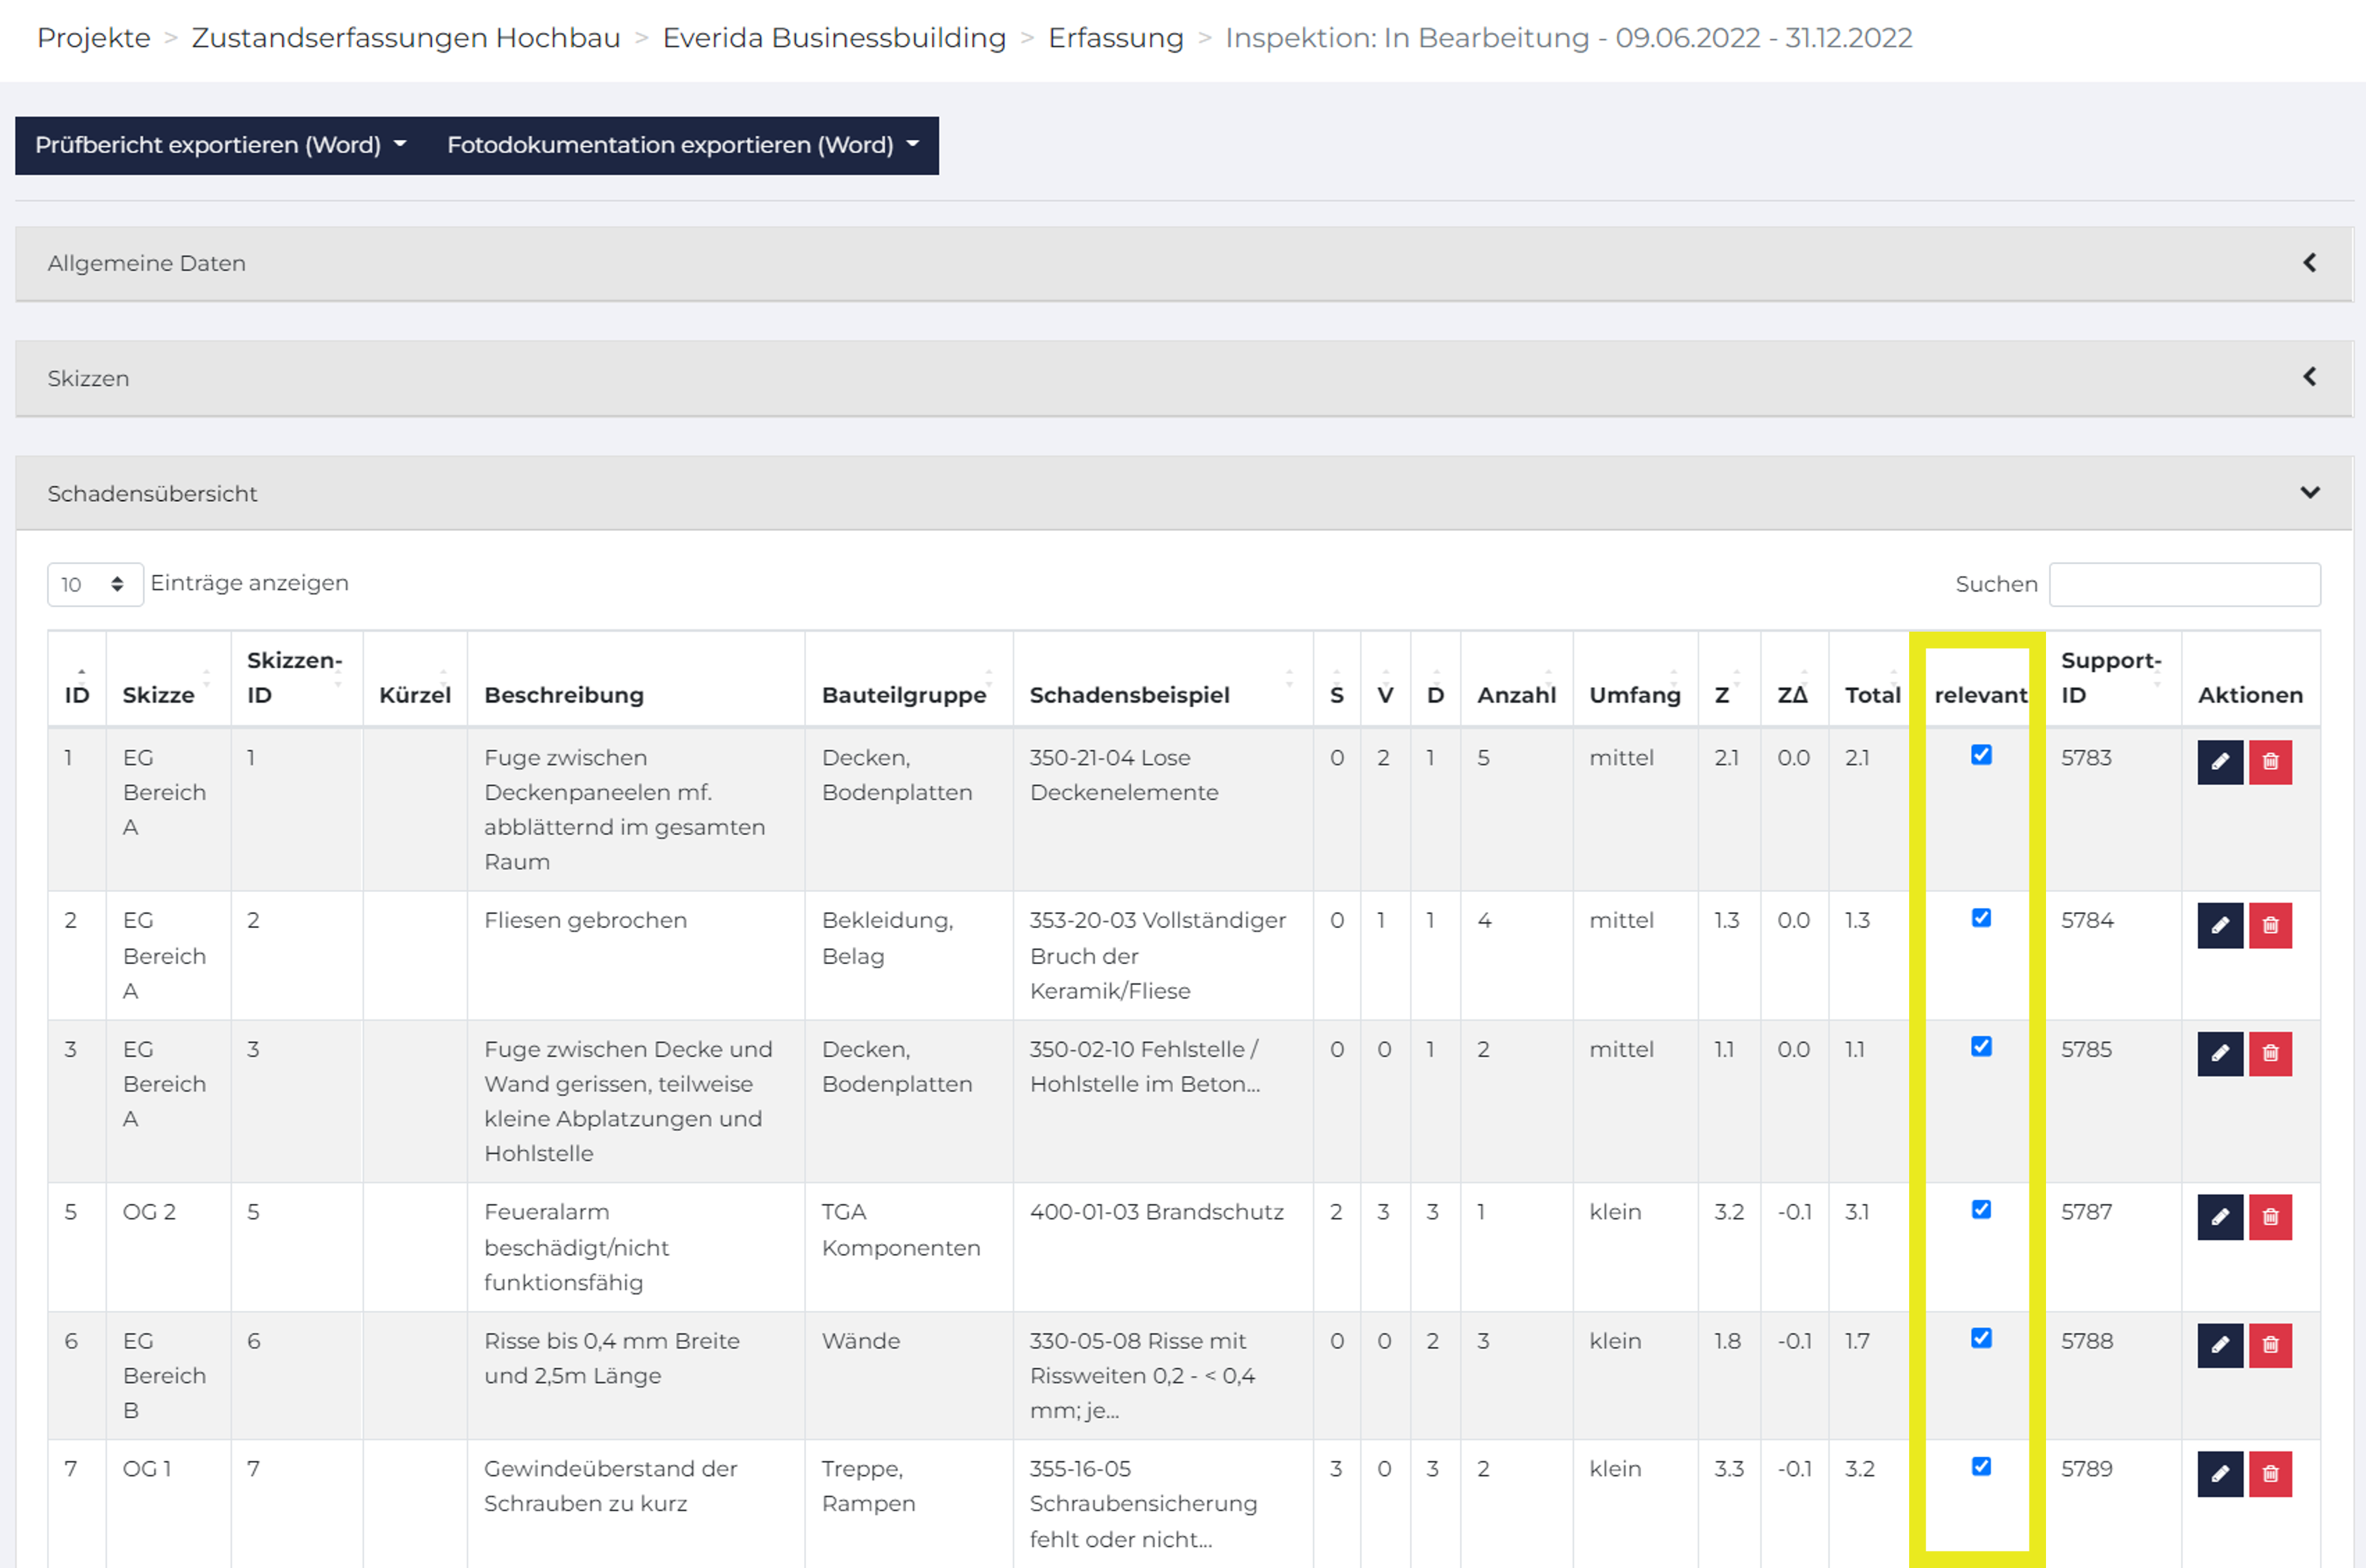This screenshot has width=2366, height=1568.
Task: Toggle relevant checkbox for Support-ID 5789
Action: click(x=1981, y=1467)
